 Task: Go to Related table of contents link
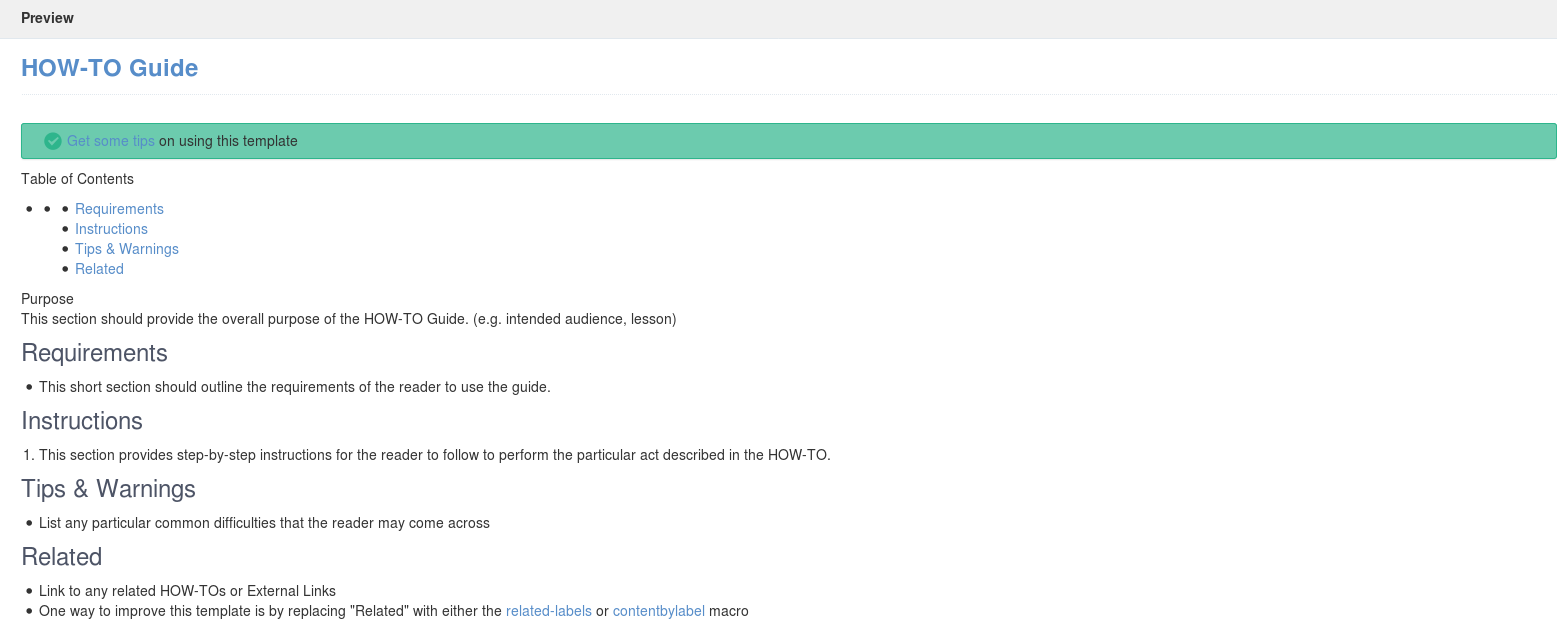[x=99, y=269]
